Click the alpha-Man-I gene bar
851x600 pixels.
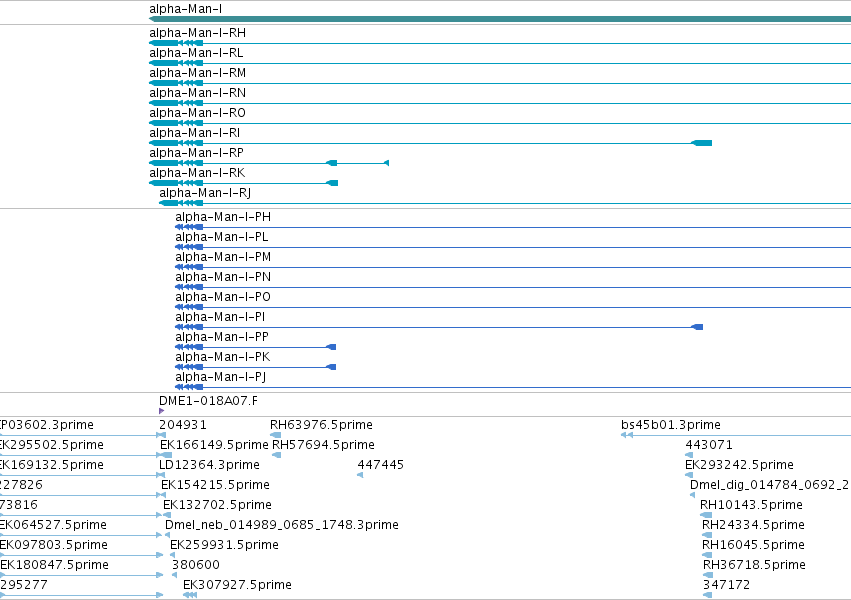[500, 20]
